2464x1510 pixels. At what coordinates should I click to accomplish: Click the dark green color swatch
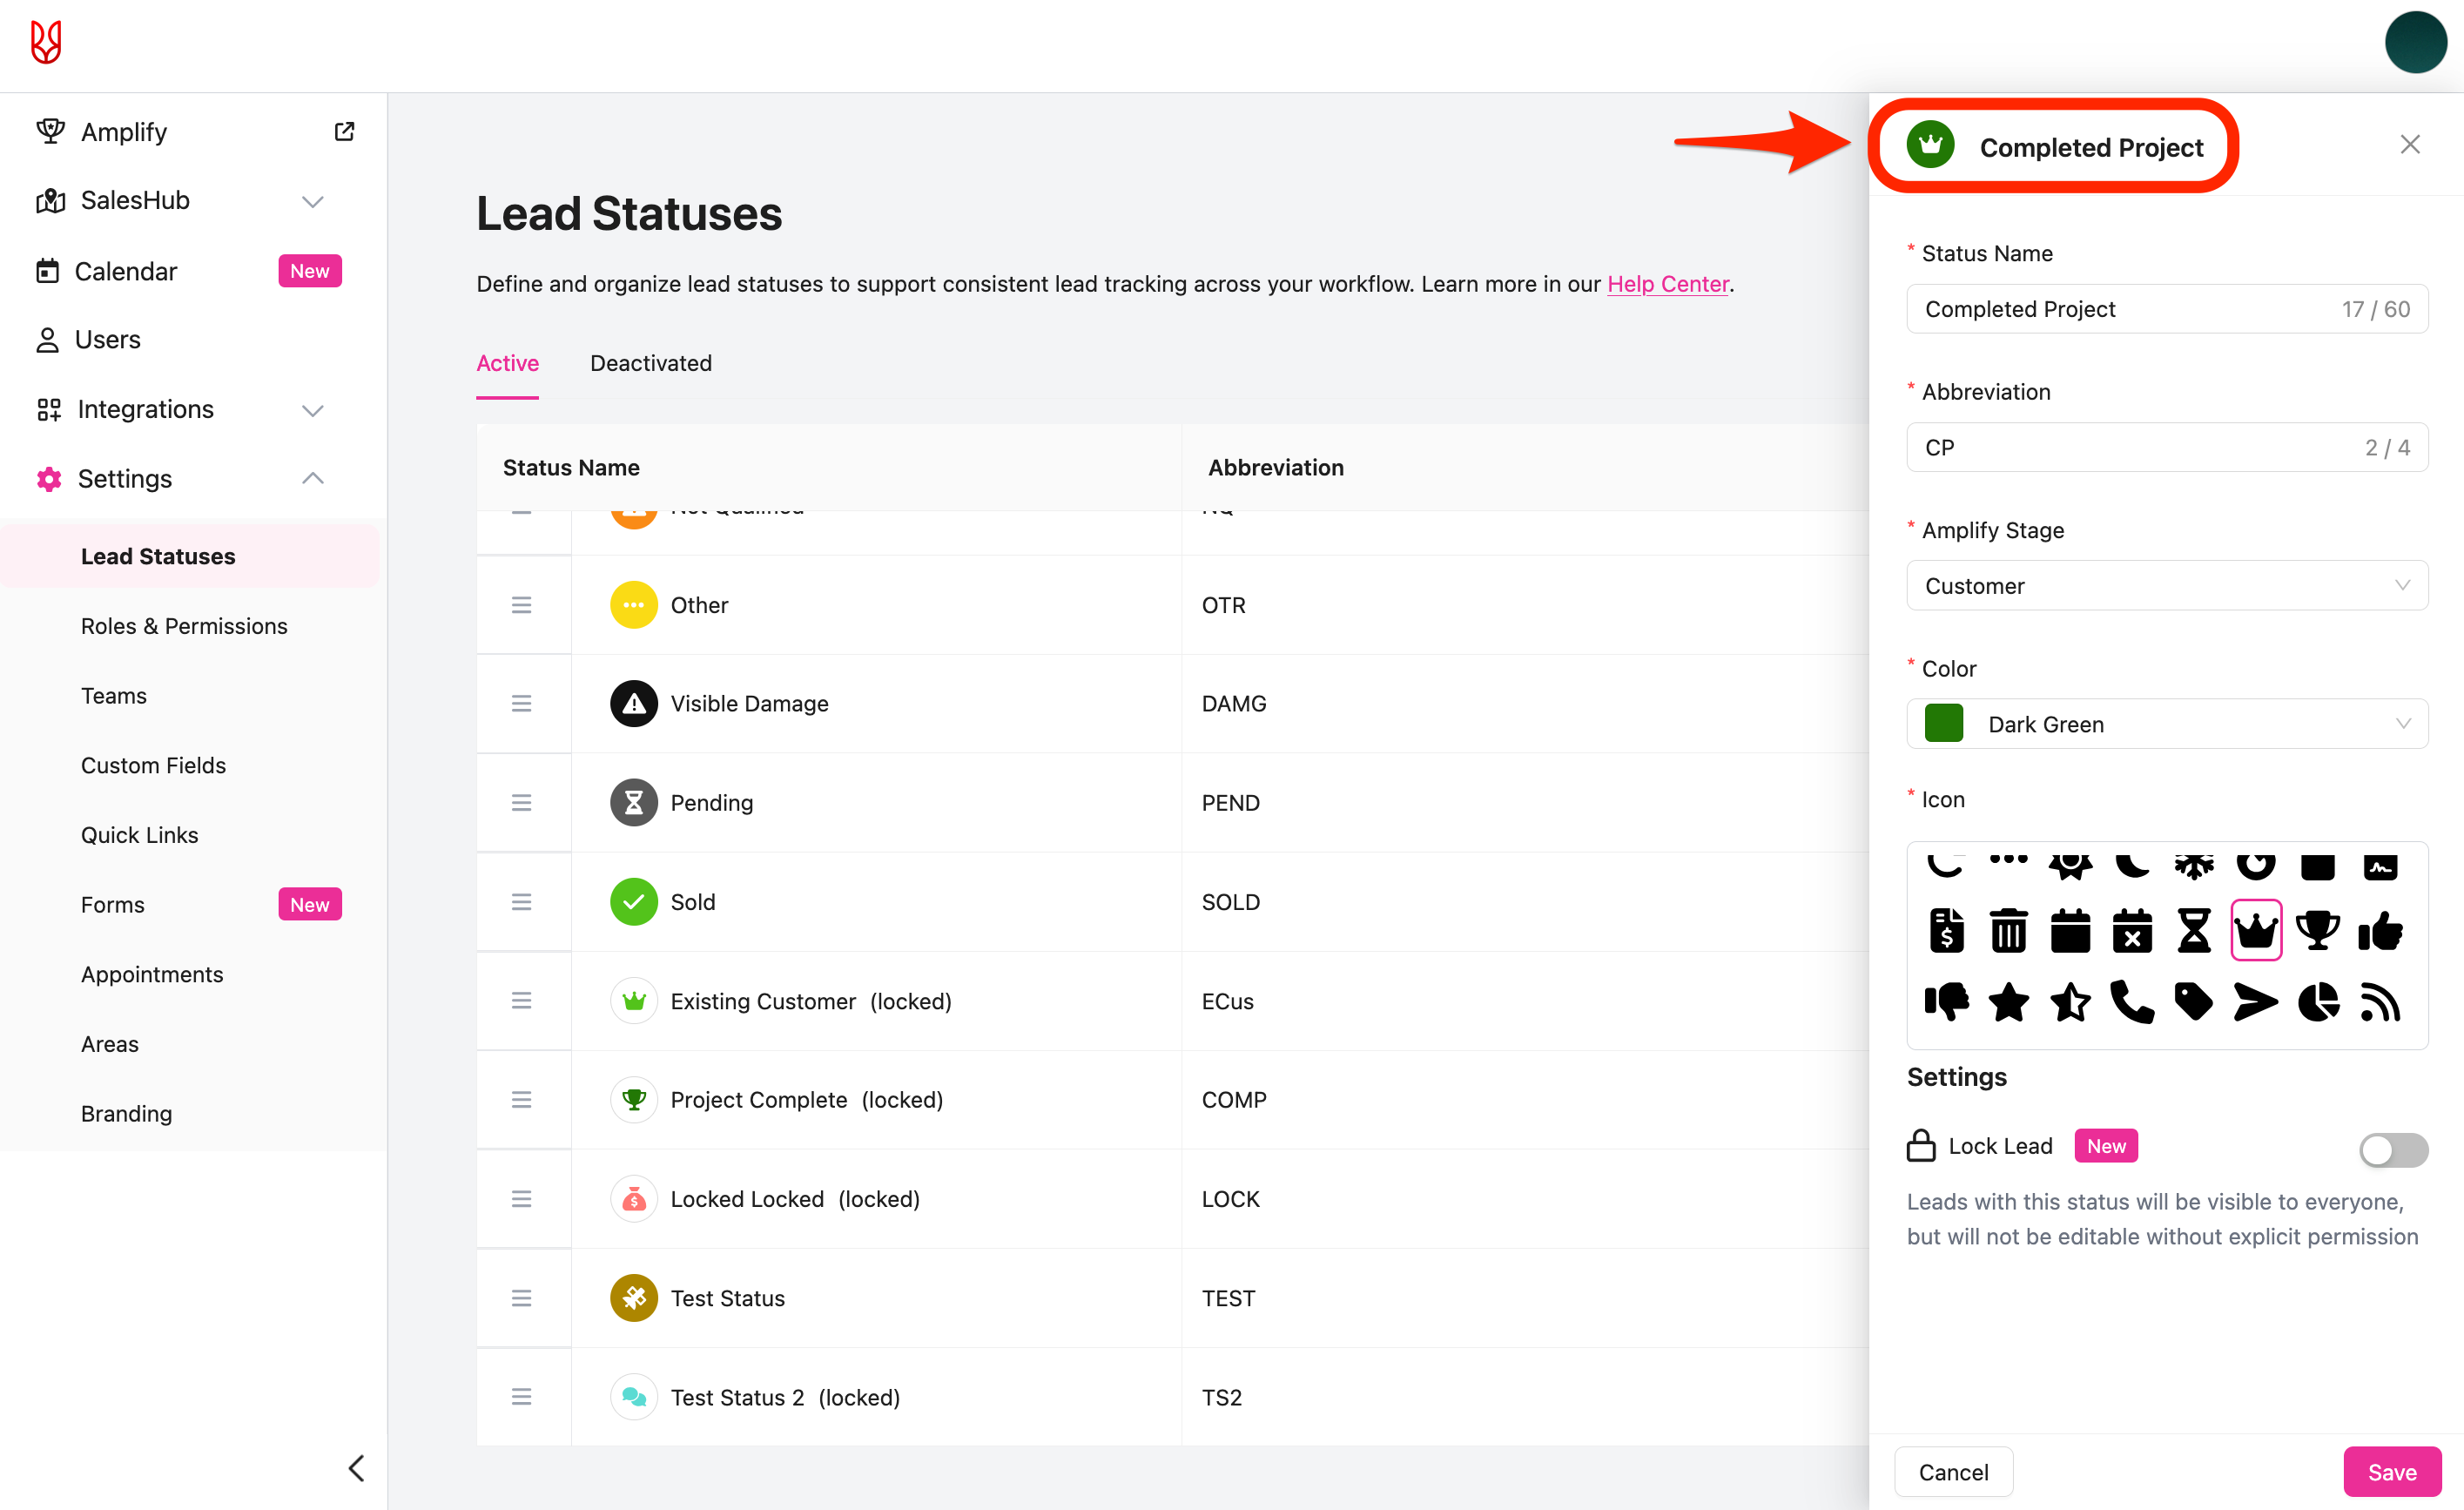(x=1944, y=723)
